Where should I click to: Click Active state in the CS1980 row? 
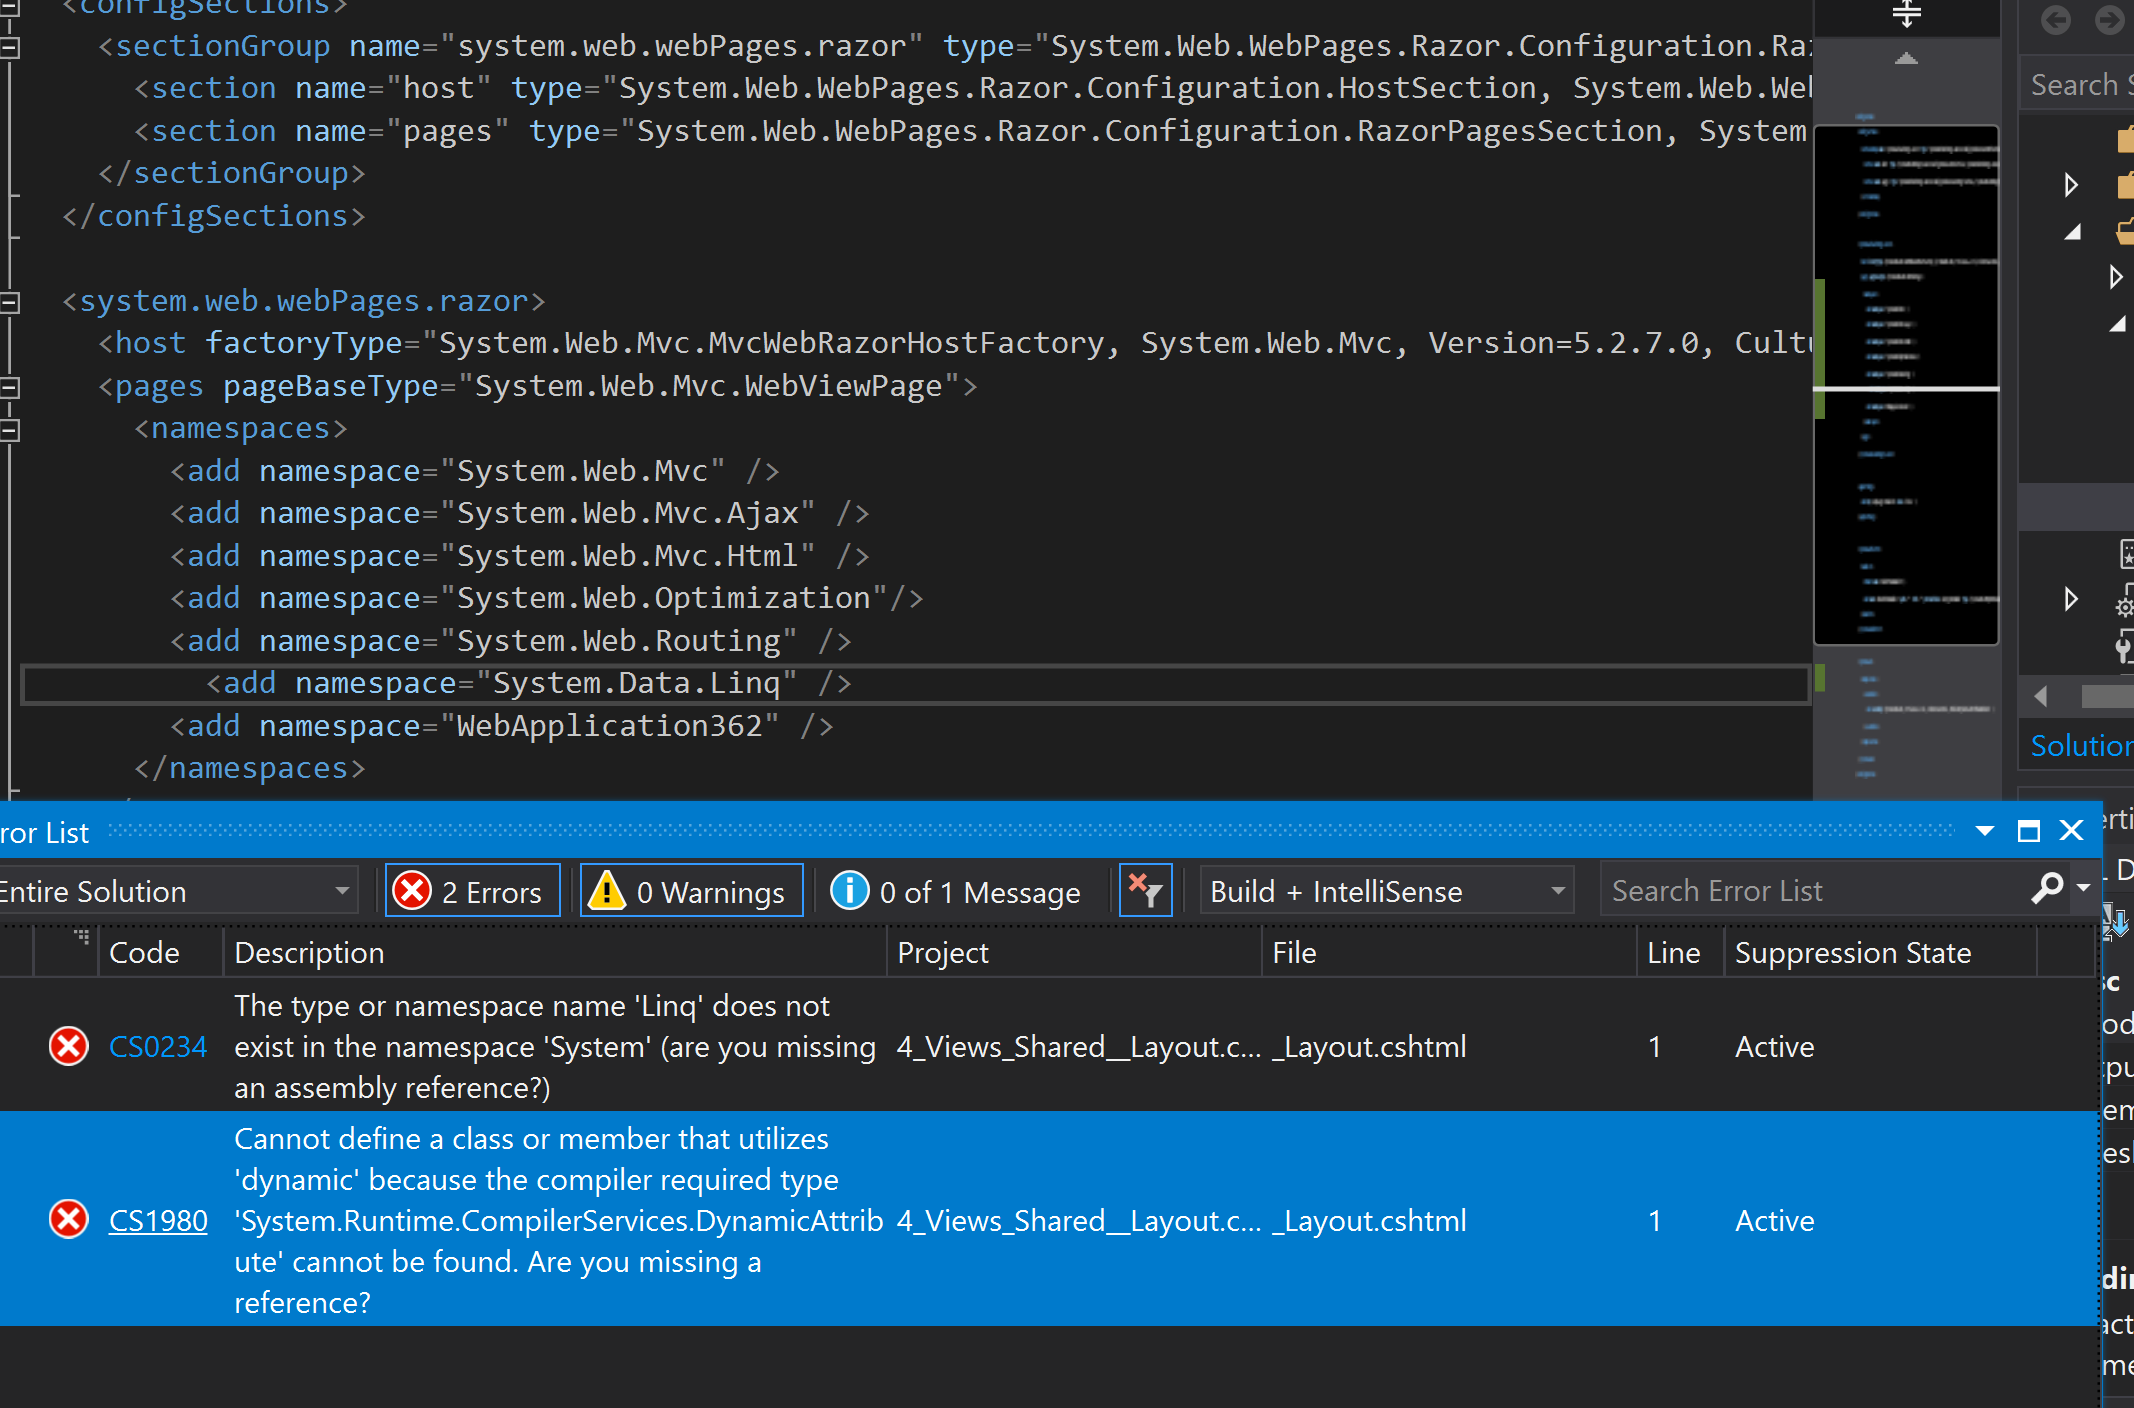[x=1774, y=1221]
